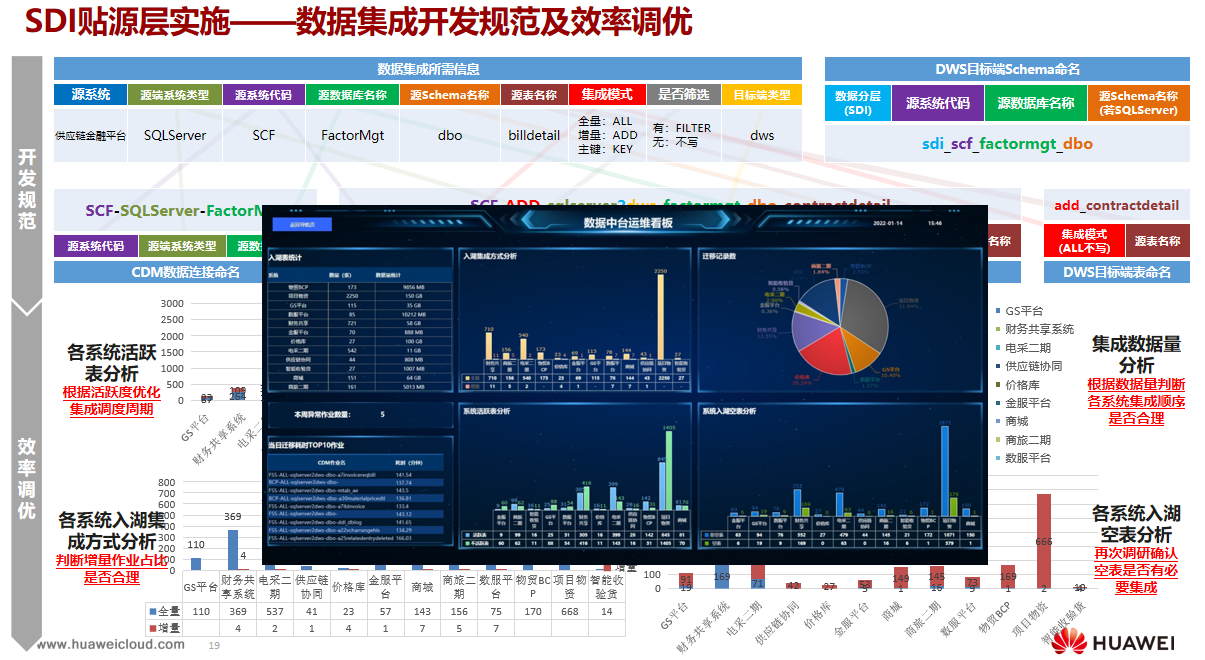Click the 源系统 green header cell
The width and height of the screenshot is (1205, 660).
pyautogui.click(x=90, y=95)
